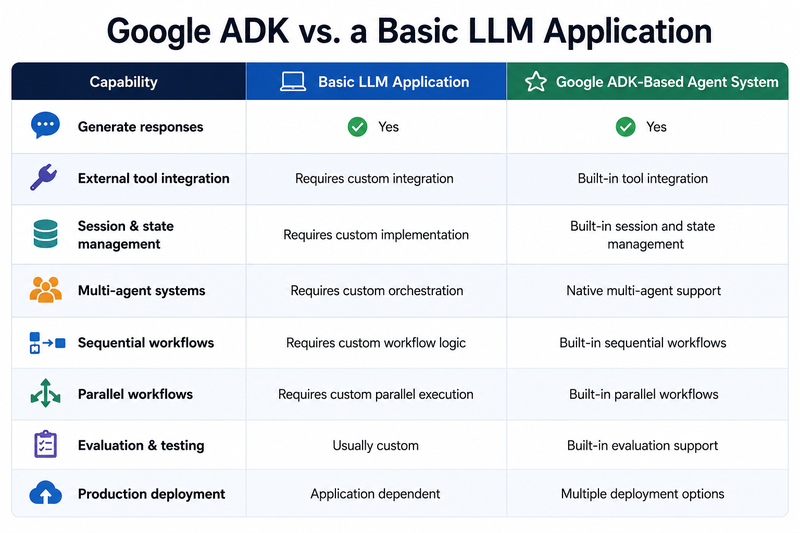Screen dimensions: 800x533
Task: Click the Requires custom parallel execution cell
Action: coord(376,394)
